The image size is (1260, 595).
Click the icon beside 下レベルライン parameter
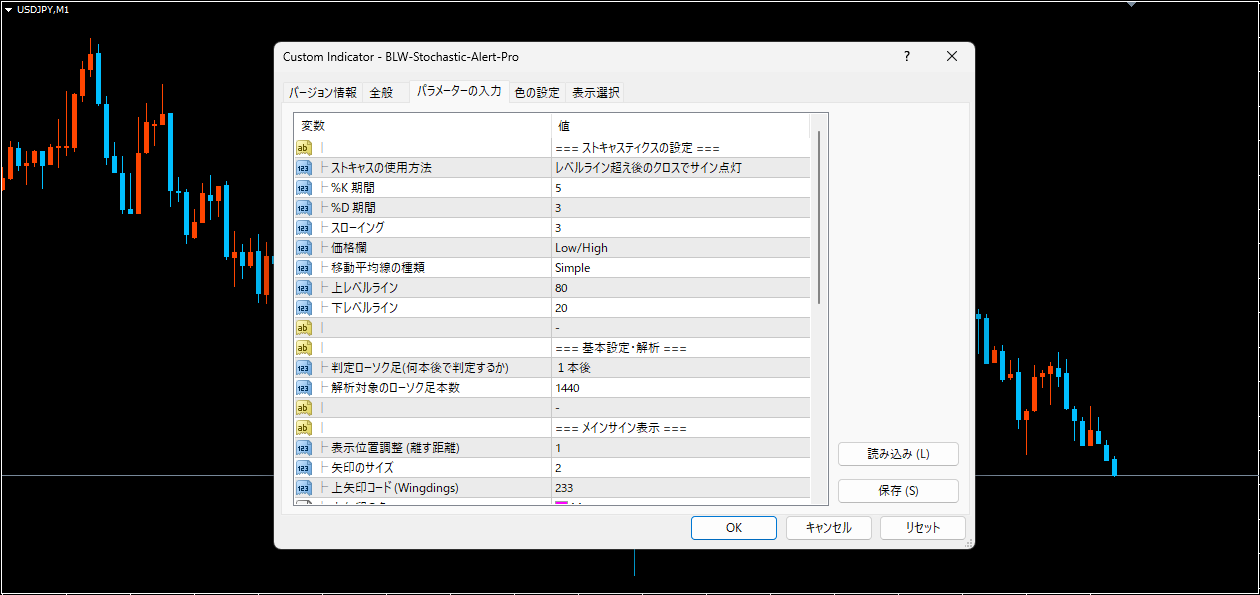pos(303,308)
